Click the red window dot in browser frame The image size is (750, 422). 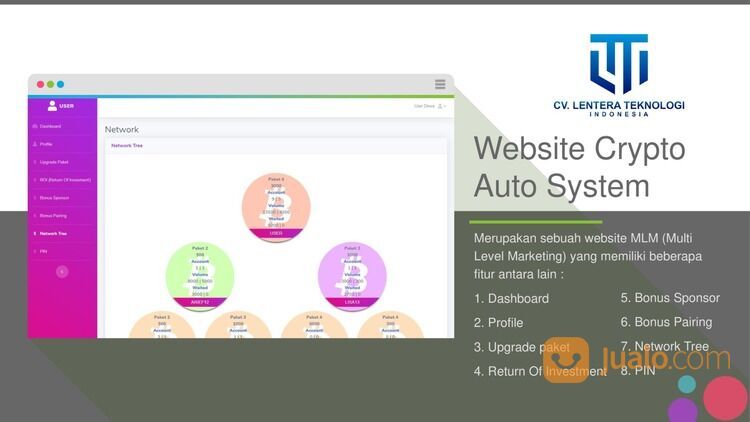click(x=40, y=84)
